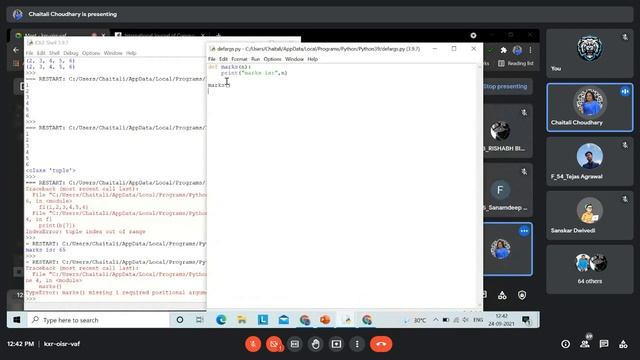Click the Sanamdeep tile in shared screen
Screen dimensions: 640x360
point(508,190)
